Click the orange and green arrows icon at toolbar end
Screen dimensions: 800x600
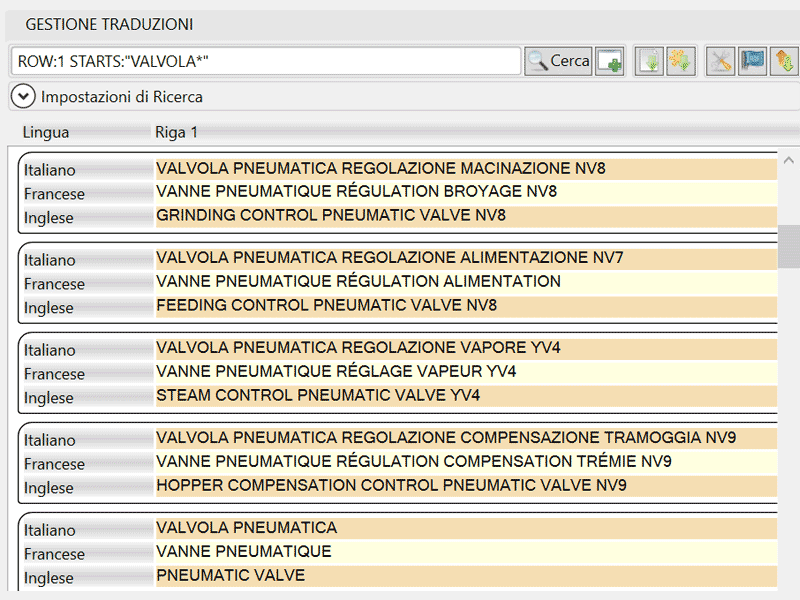click(x=783, y=61)
